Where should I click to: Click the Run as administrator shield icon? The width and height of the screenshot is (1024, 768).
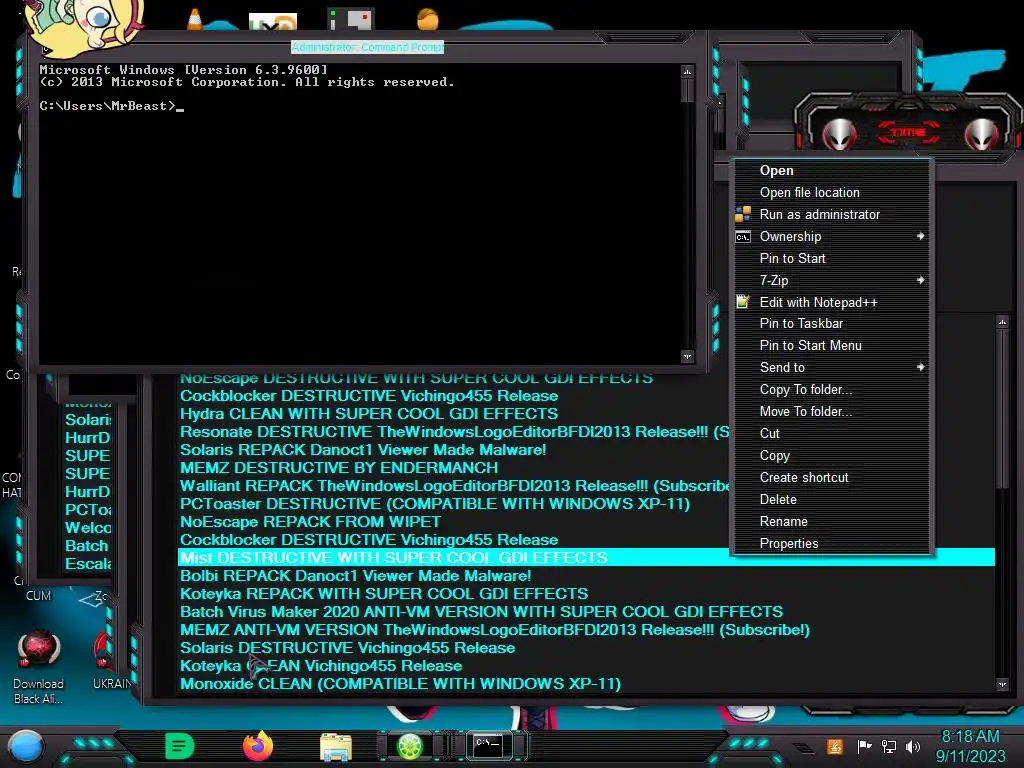coord(743,214)
